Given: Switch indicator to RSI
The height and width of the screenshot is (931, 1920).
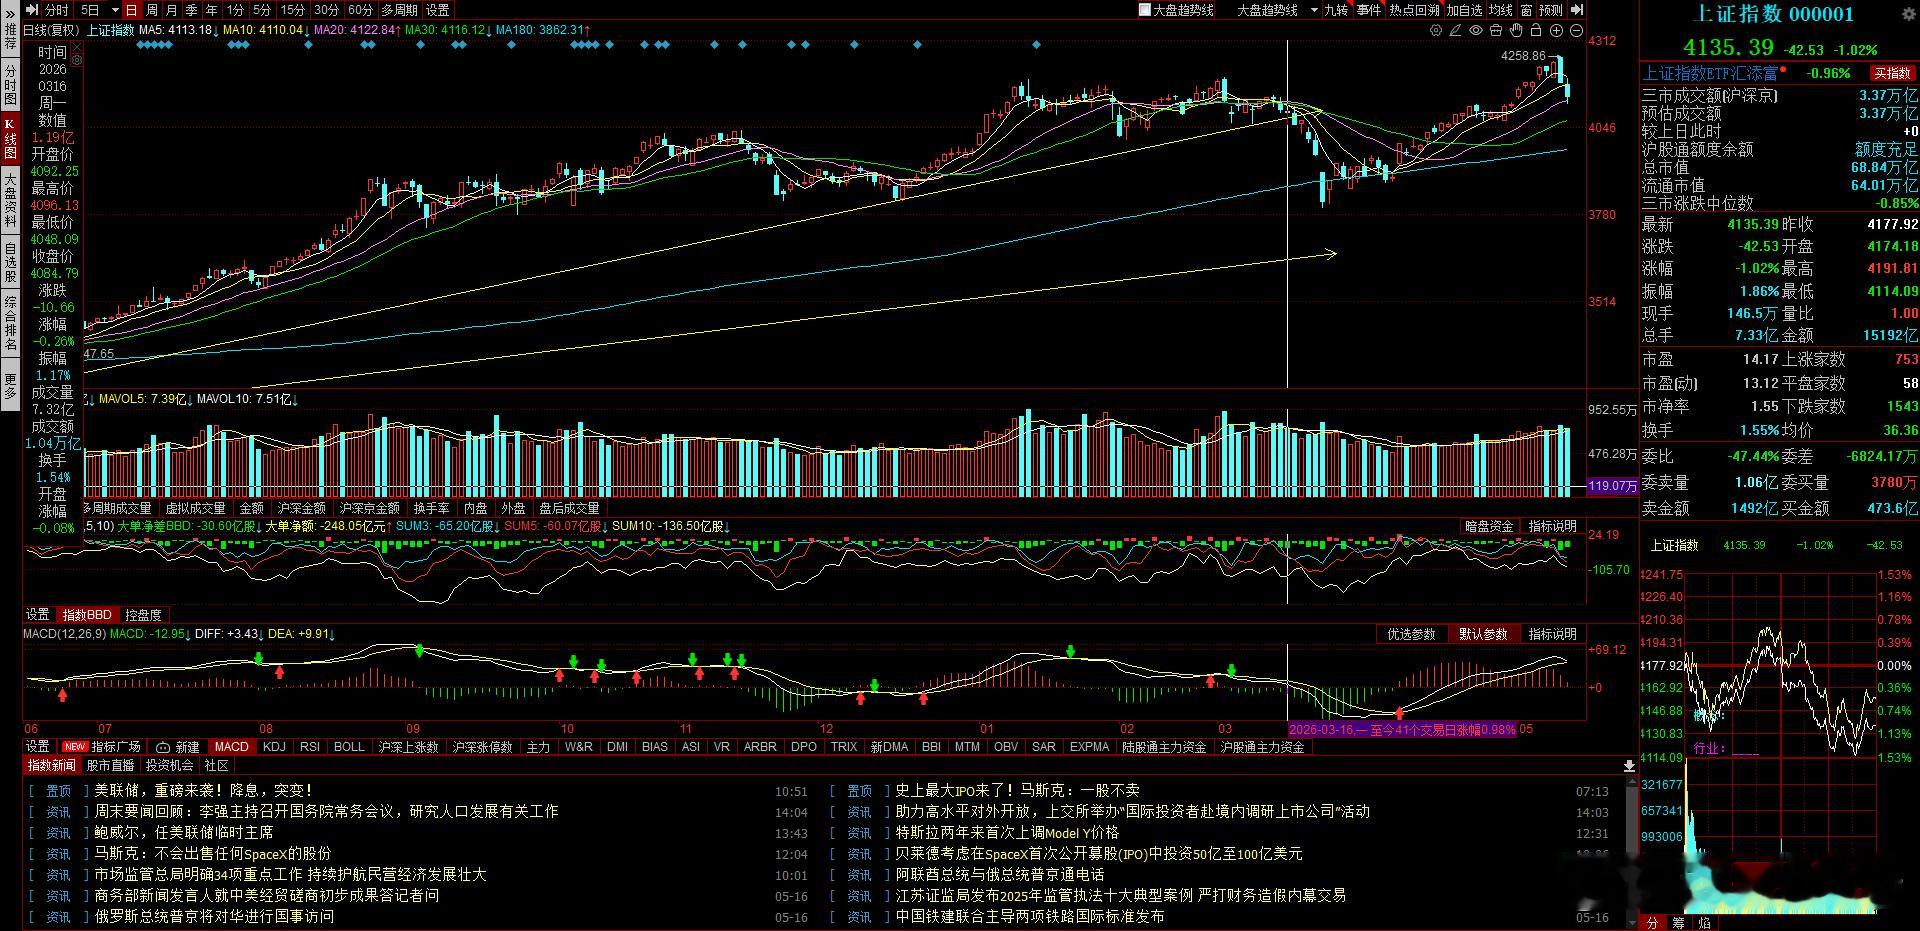Looking at the screenshot, I should click(310, 747).
